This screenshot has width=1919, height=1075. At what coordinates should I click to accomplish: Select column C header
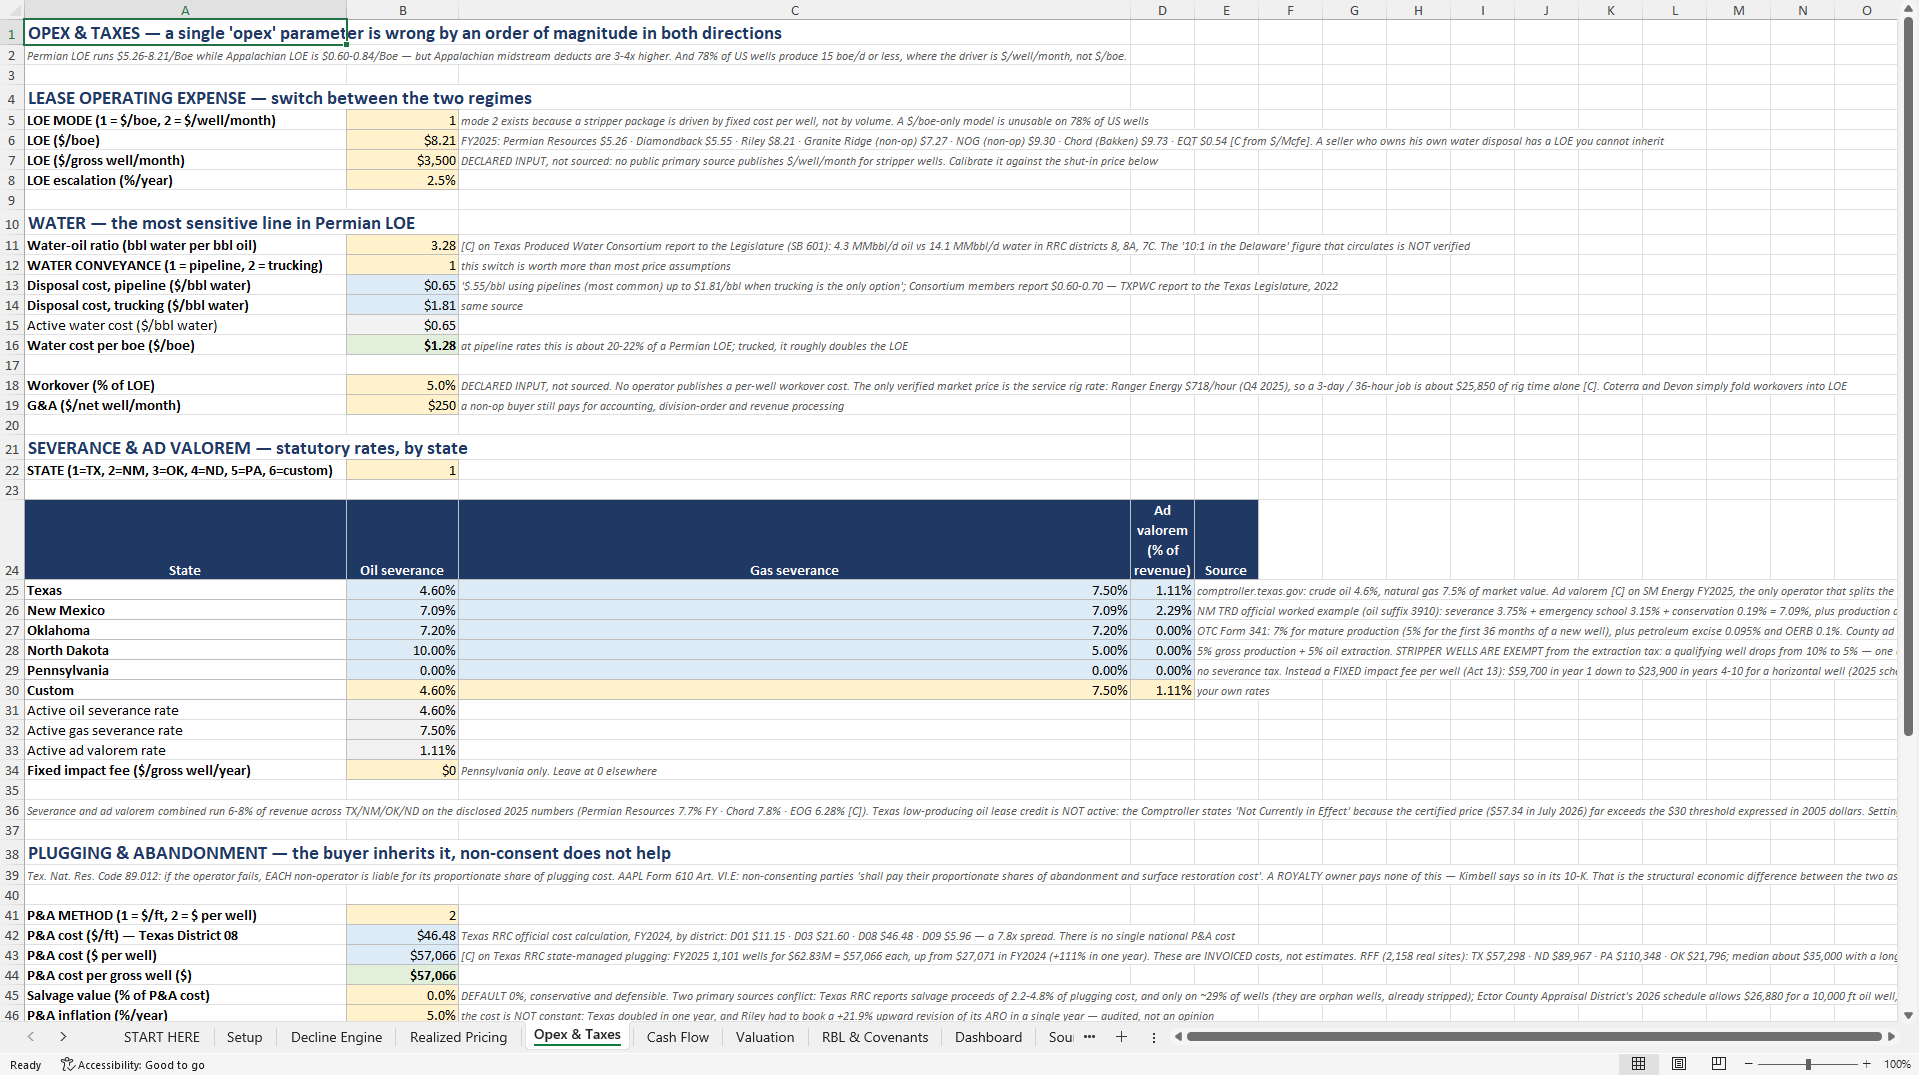click(x=794, y=10)
